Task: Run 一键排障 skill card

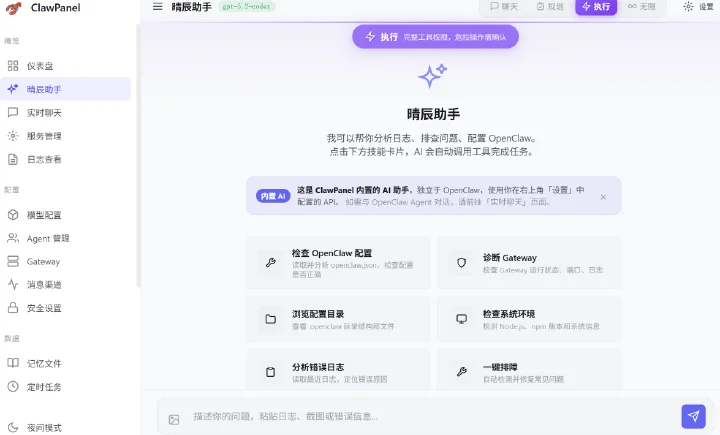Action: pos(529,370)
